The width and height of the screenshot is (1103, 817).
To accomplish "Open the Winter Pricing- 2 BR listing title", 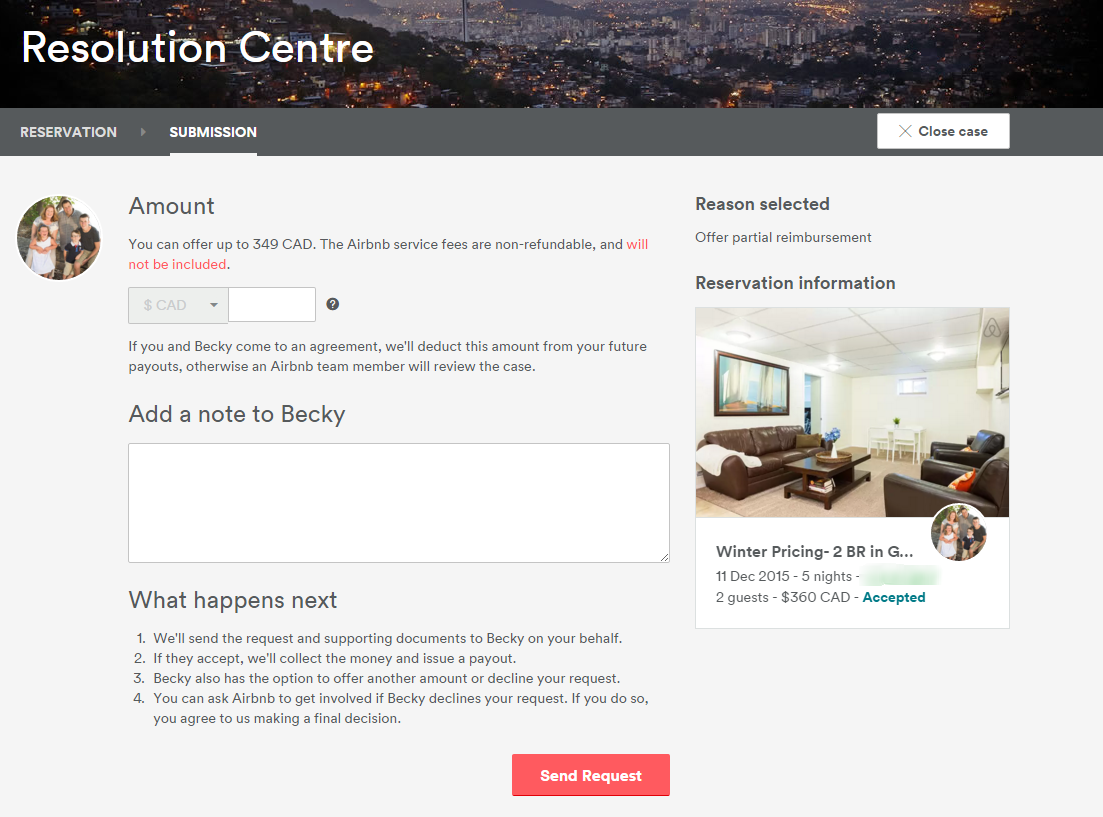I will pyautogui.click(x=814, y=551).
